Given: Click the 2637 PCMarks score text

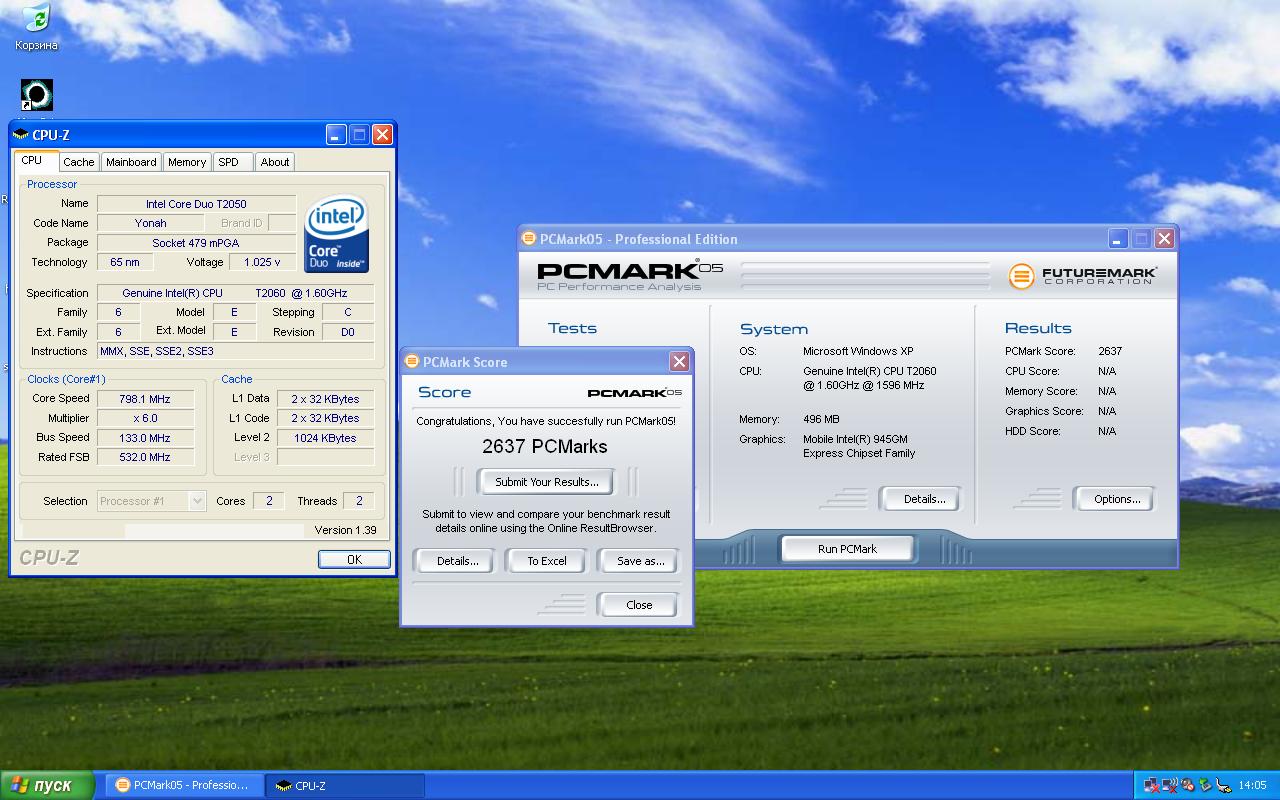Looking at the screenshot, I should pyautogui.click(x=545, y=447).
